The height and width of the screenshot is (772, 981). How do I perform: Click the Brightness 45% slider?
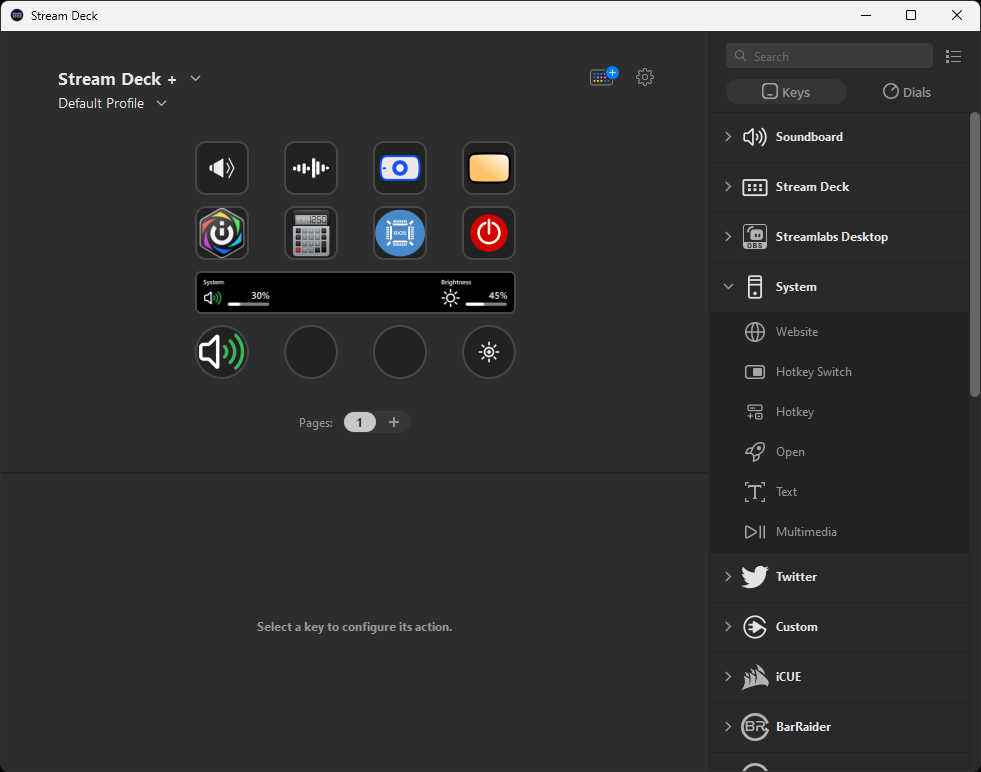(x=486, y=304)
